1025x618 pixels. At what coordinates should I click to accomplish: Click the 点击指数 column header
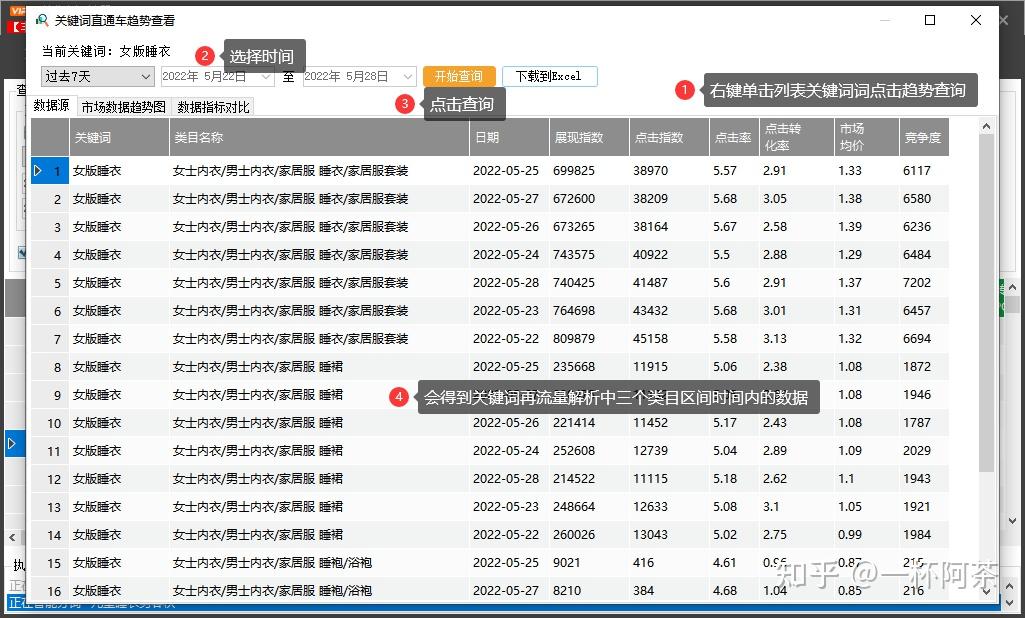pos(669,137)
